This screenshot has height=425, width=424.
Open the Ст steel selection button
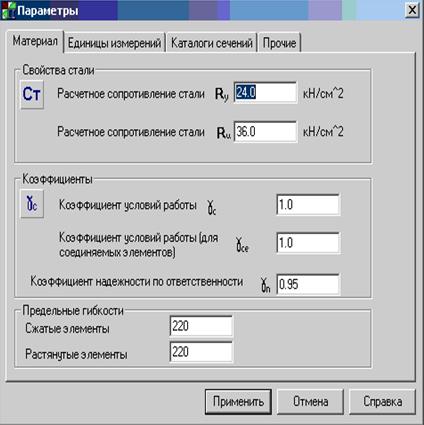point(32,94)
